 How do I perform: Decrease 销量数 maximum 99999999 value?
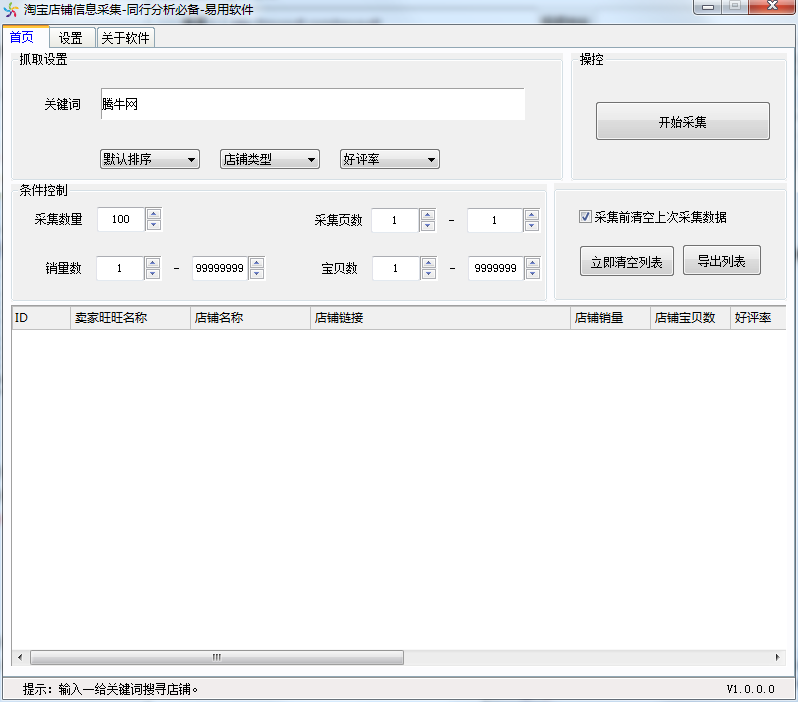click(x=257, y=274)
